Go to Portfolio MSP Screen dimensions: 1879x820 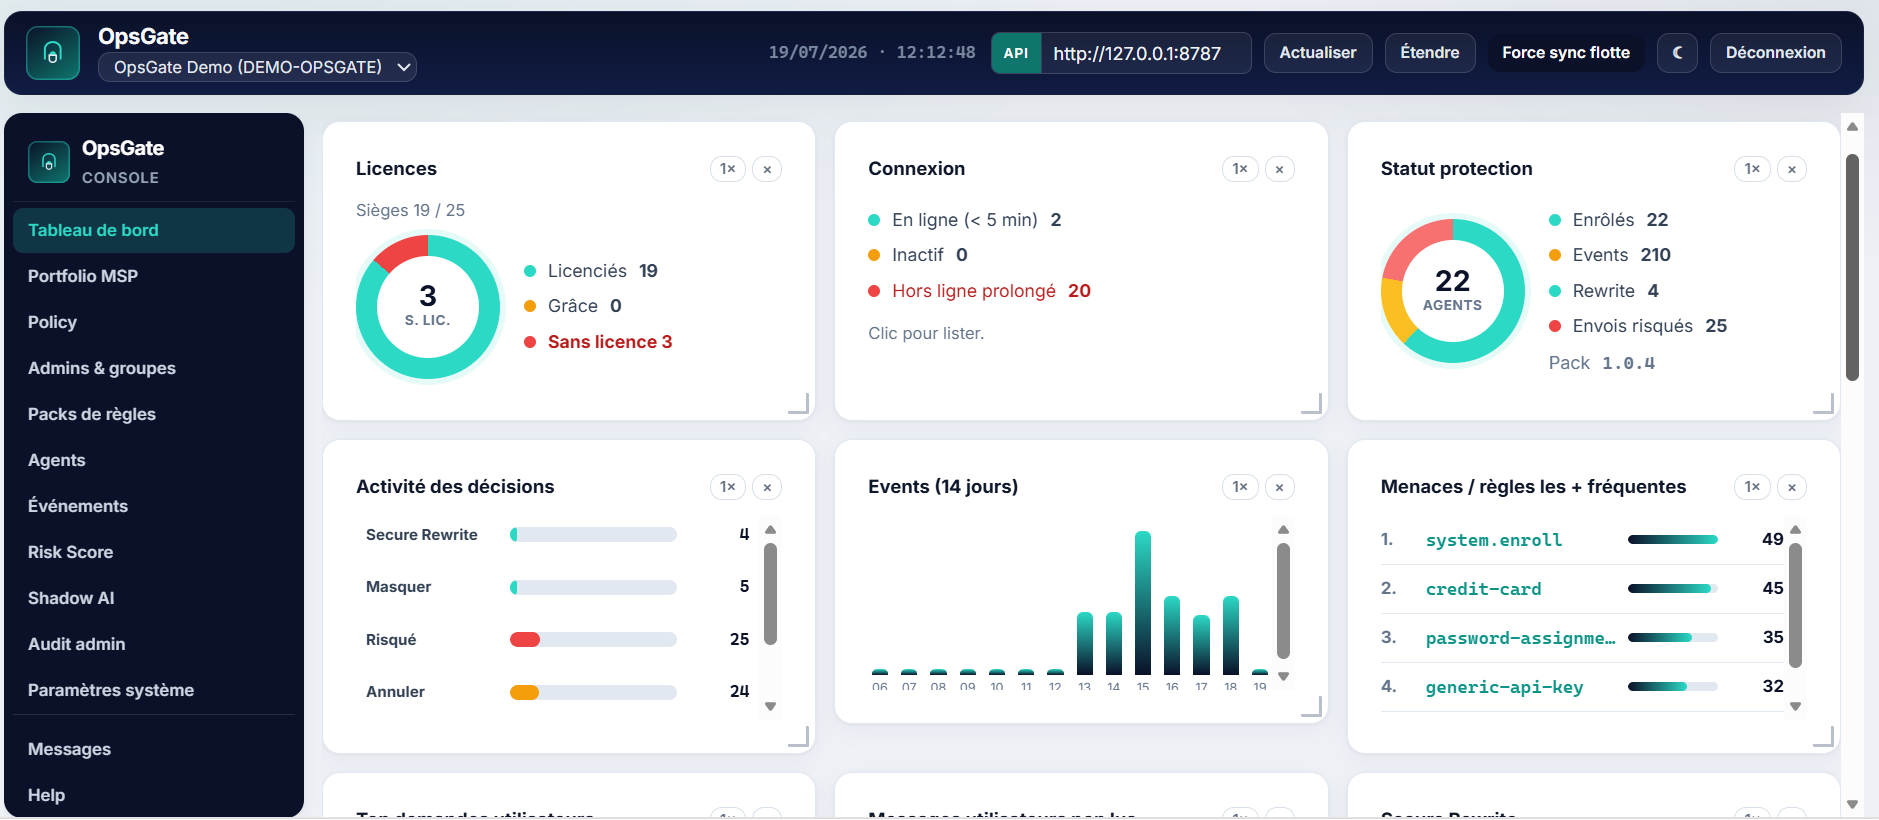[154, 276]
